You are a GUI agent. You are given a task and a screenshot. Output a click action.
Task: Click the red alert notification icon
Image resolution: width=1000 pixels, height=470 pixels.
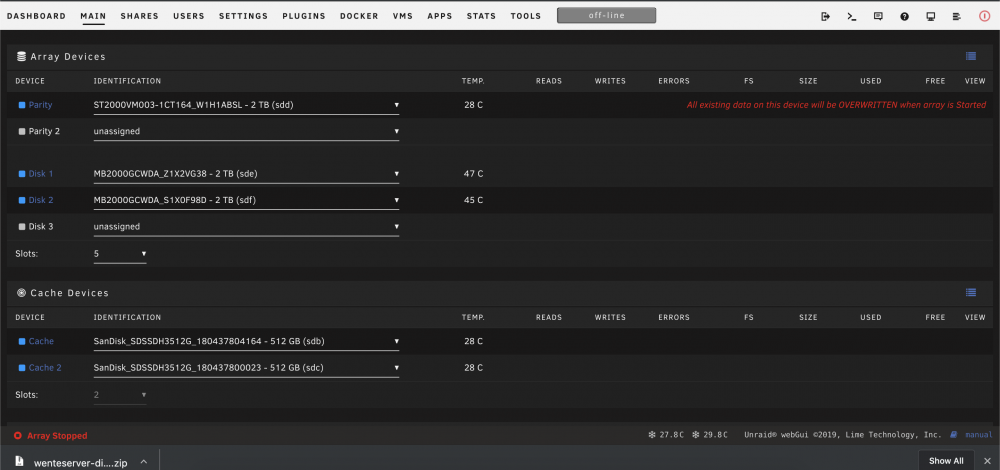[984, 17]
